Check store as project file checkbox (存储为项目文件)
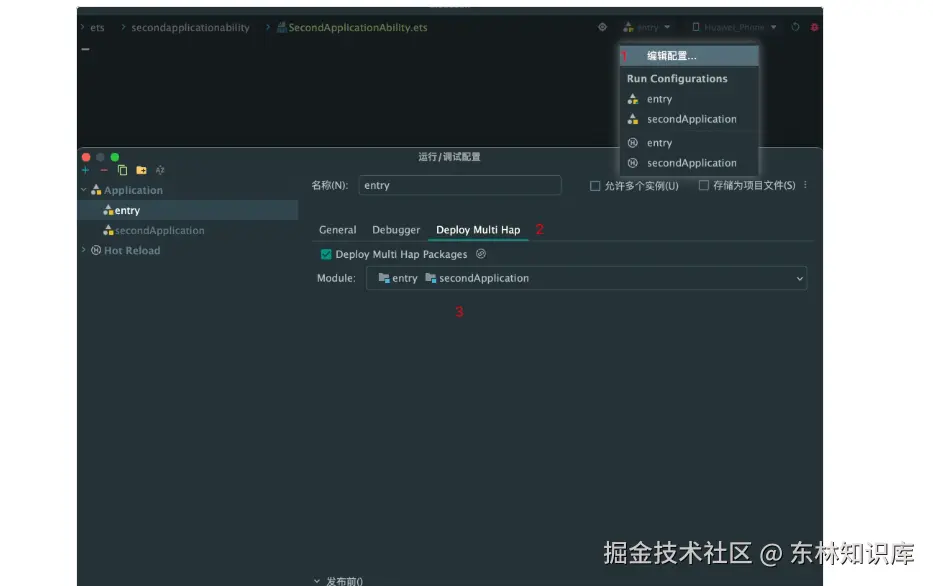 703,186
